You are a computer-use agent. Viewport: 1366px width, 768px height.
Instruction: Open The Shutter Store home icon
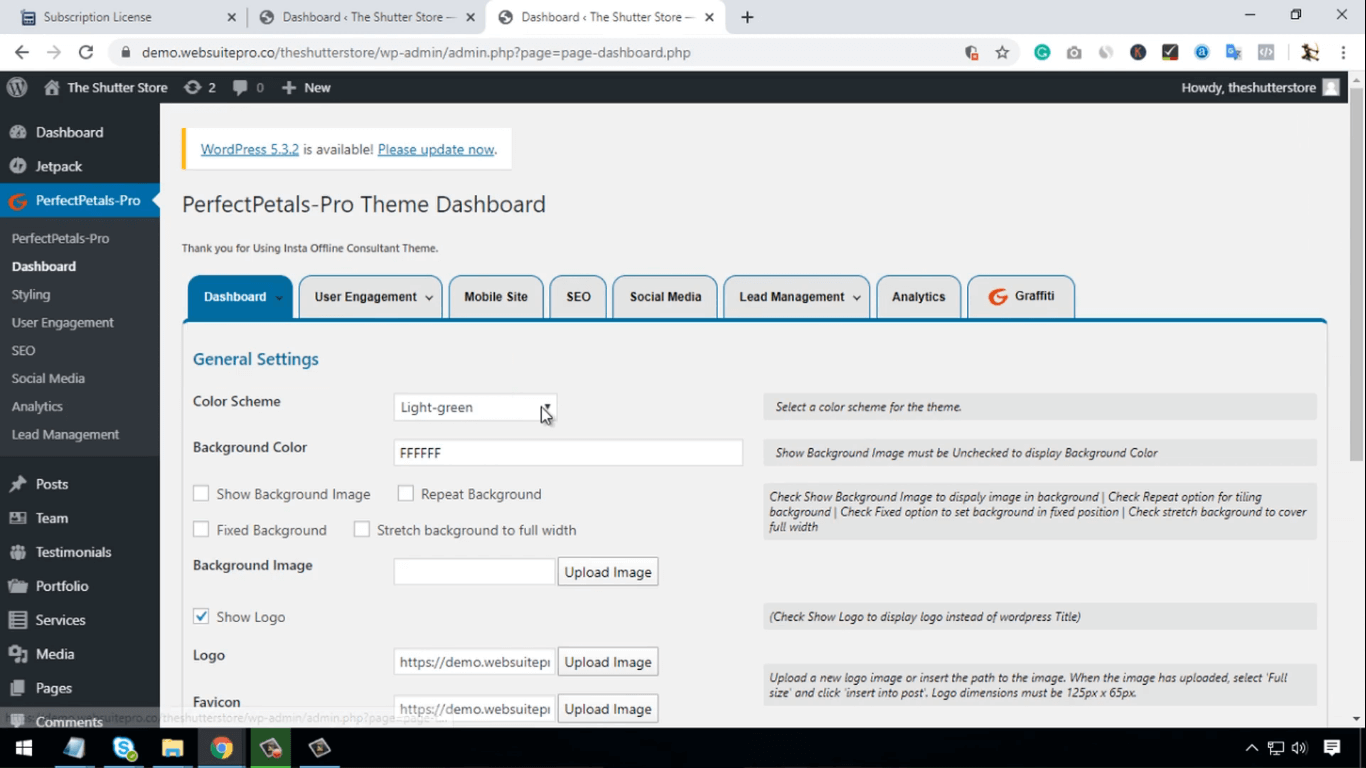(x=52, y=87)
